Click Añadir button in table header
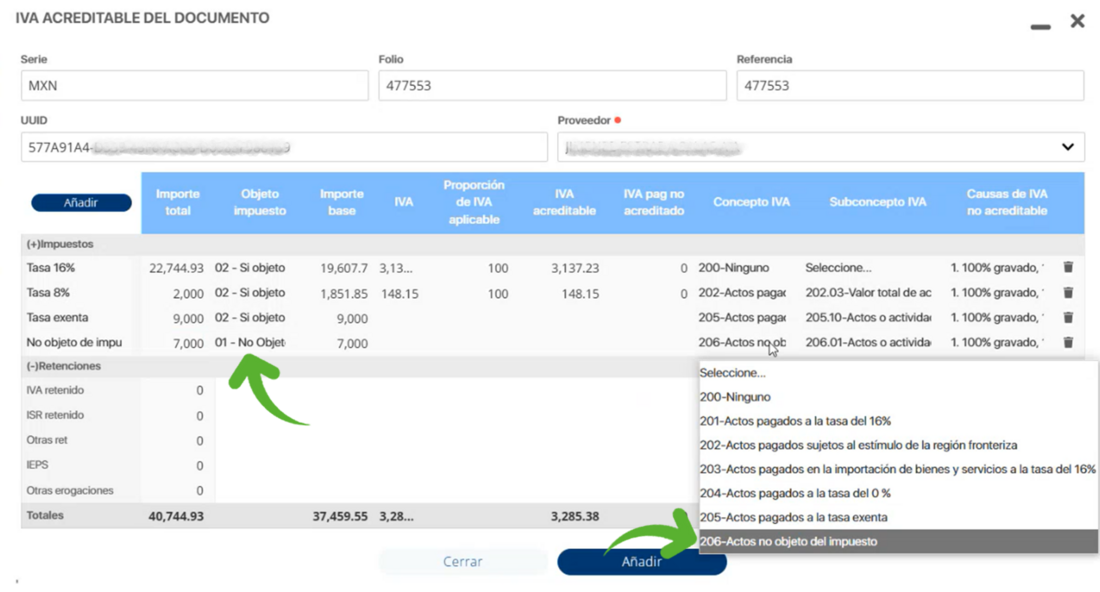 [81, 203]
